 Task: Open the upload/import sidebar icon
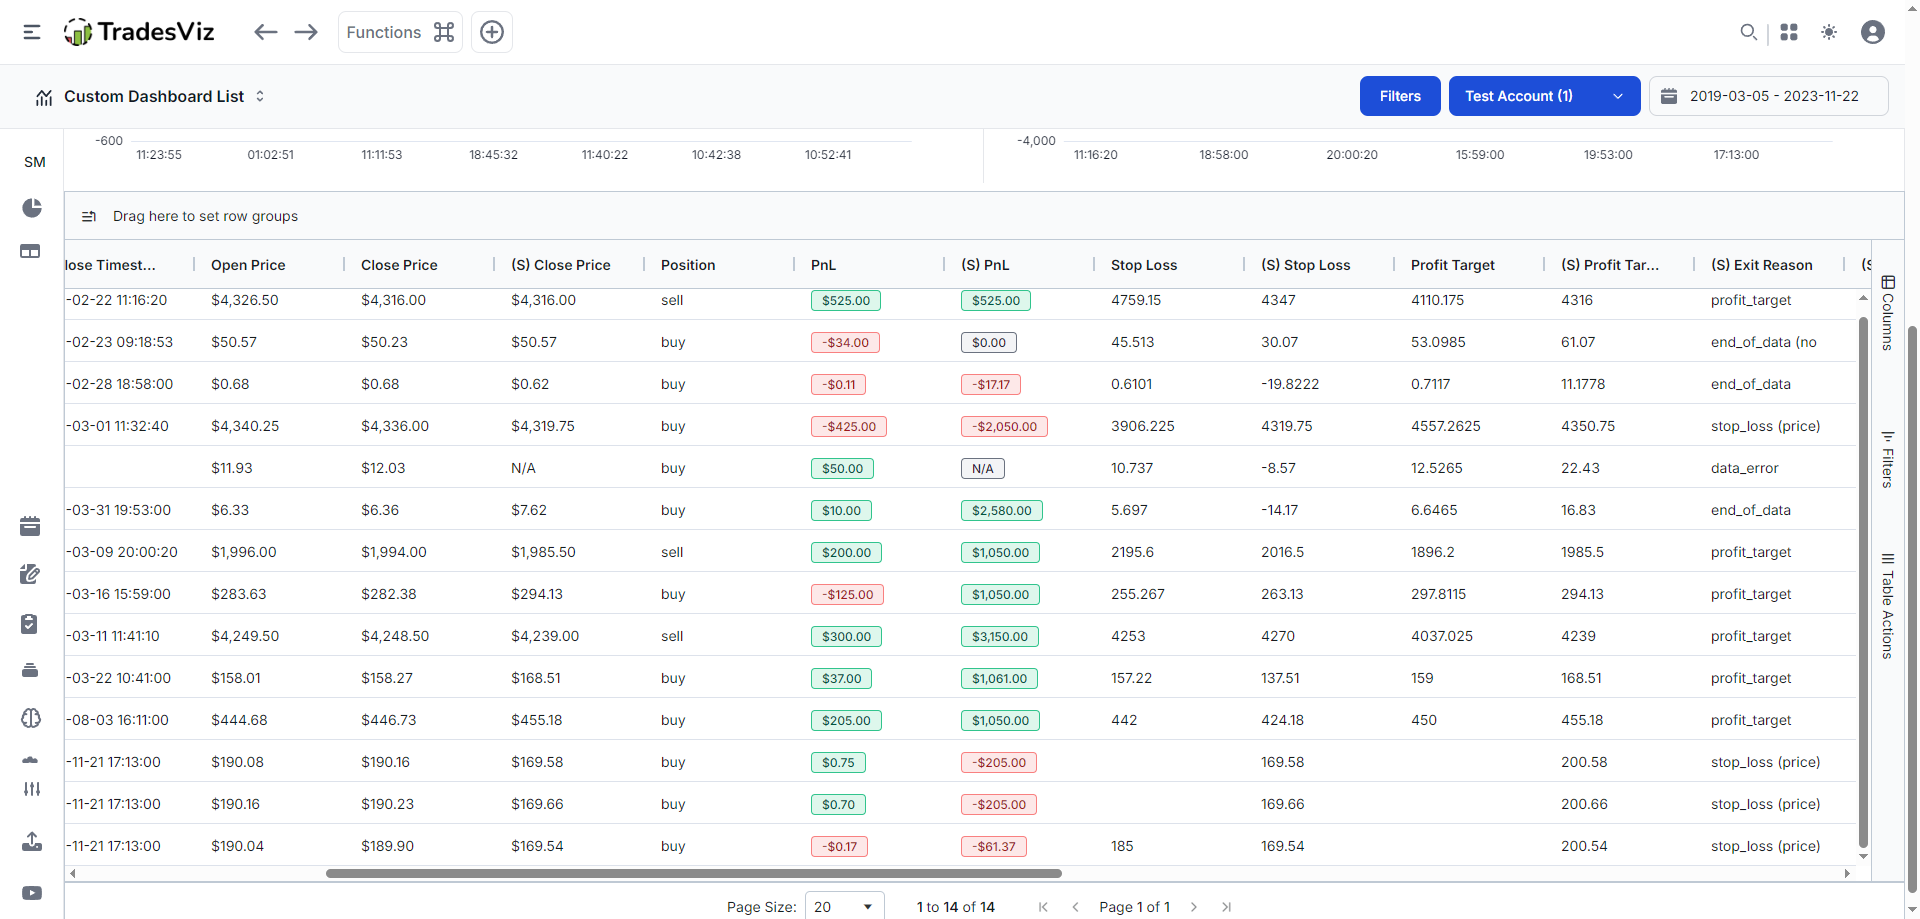32,842
